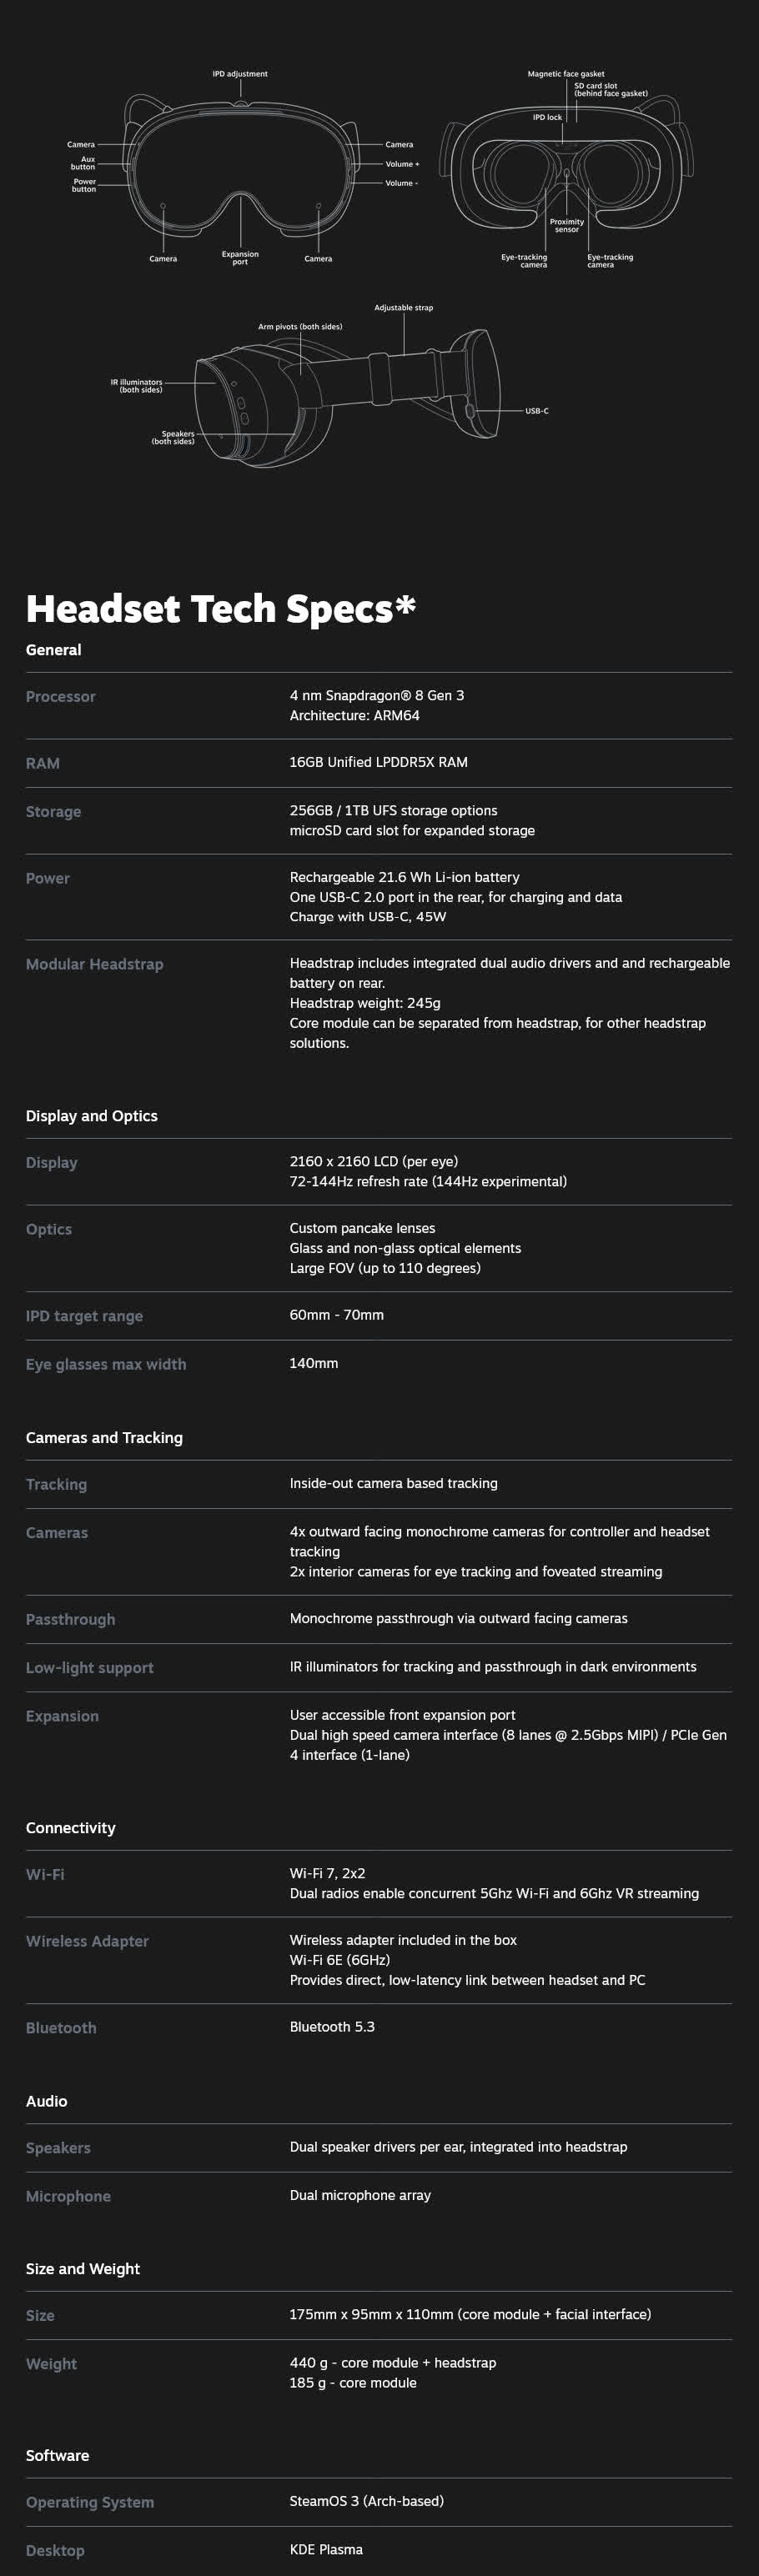Click the IR illuminators diagram label
The height and width of the screenshot is (2576, 759).
[137, 385]
